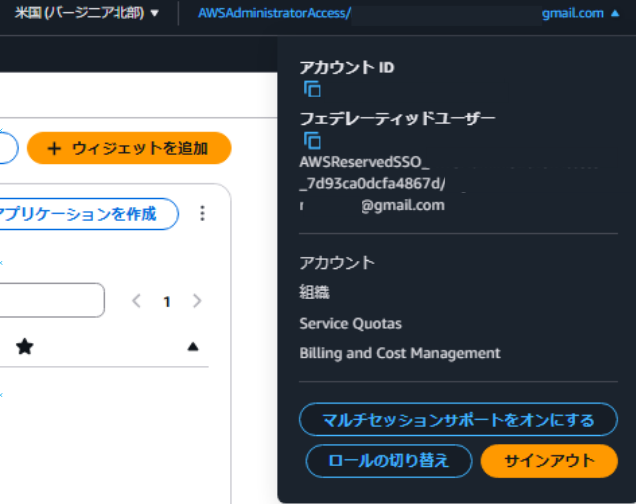Select page number 1

coord(167,302)
